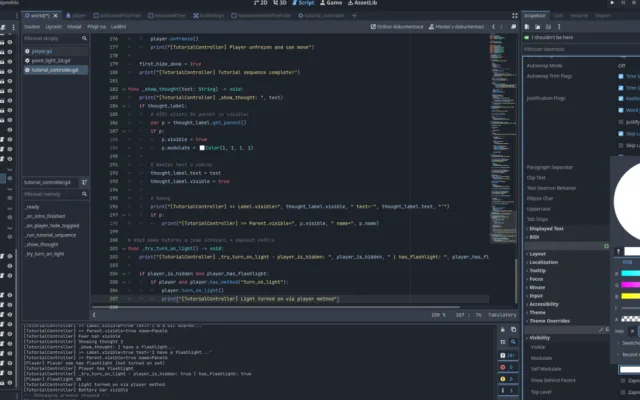Go to next edited script arrow
This screenshot has height=400, width=640.
pyautogui.click(x=501, y=27)
